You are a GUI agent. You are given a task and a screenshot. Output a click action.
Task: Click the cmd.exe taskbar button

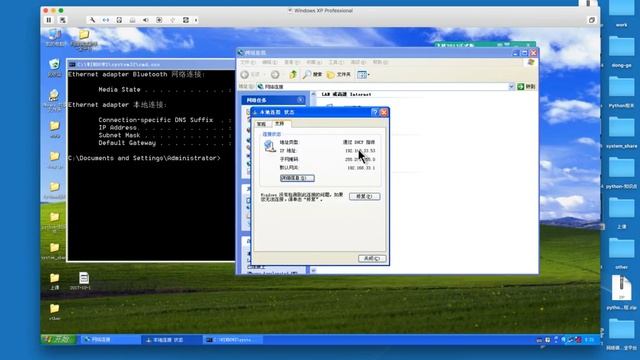[x=233, y=340]
